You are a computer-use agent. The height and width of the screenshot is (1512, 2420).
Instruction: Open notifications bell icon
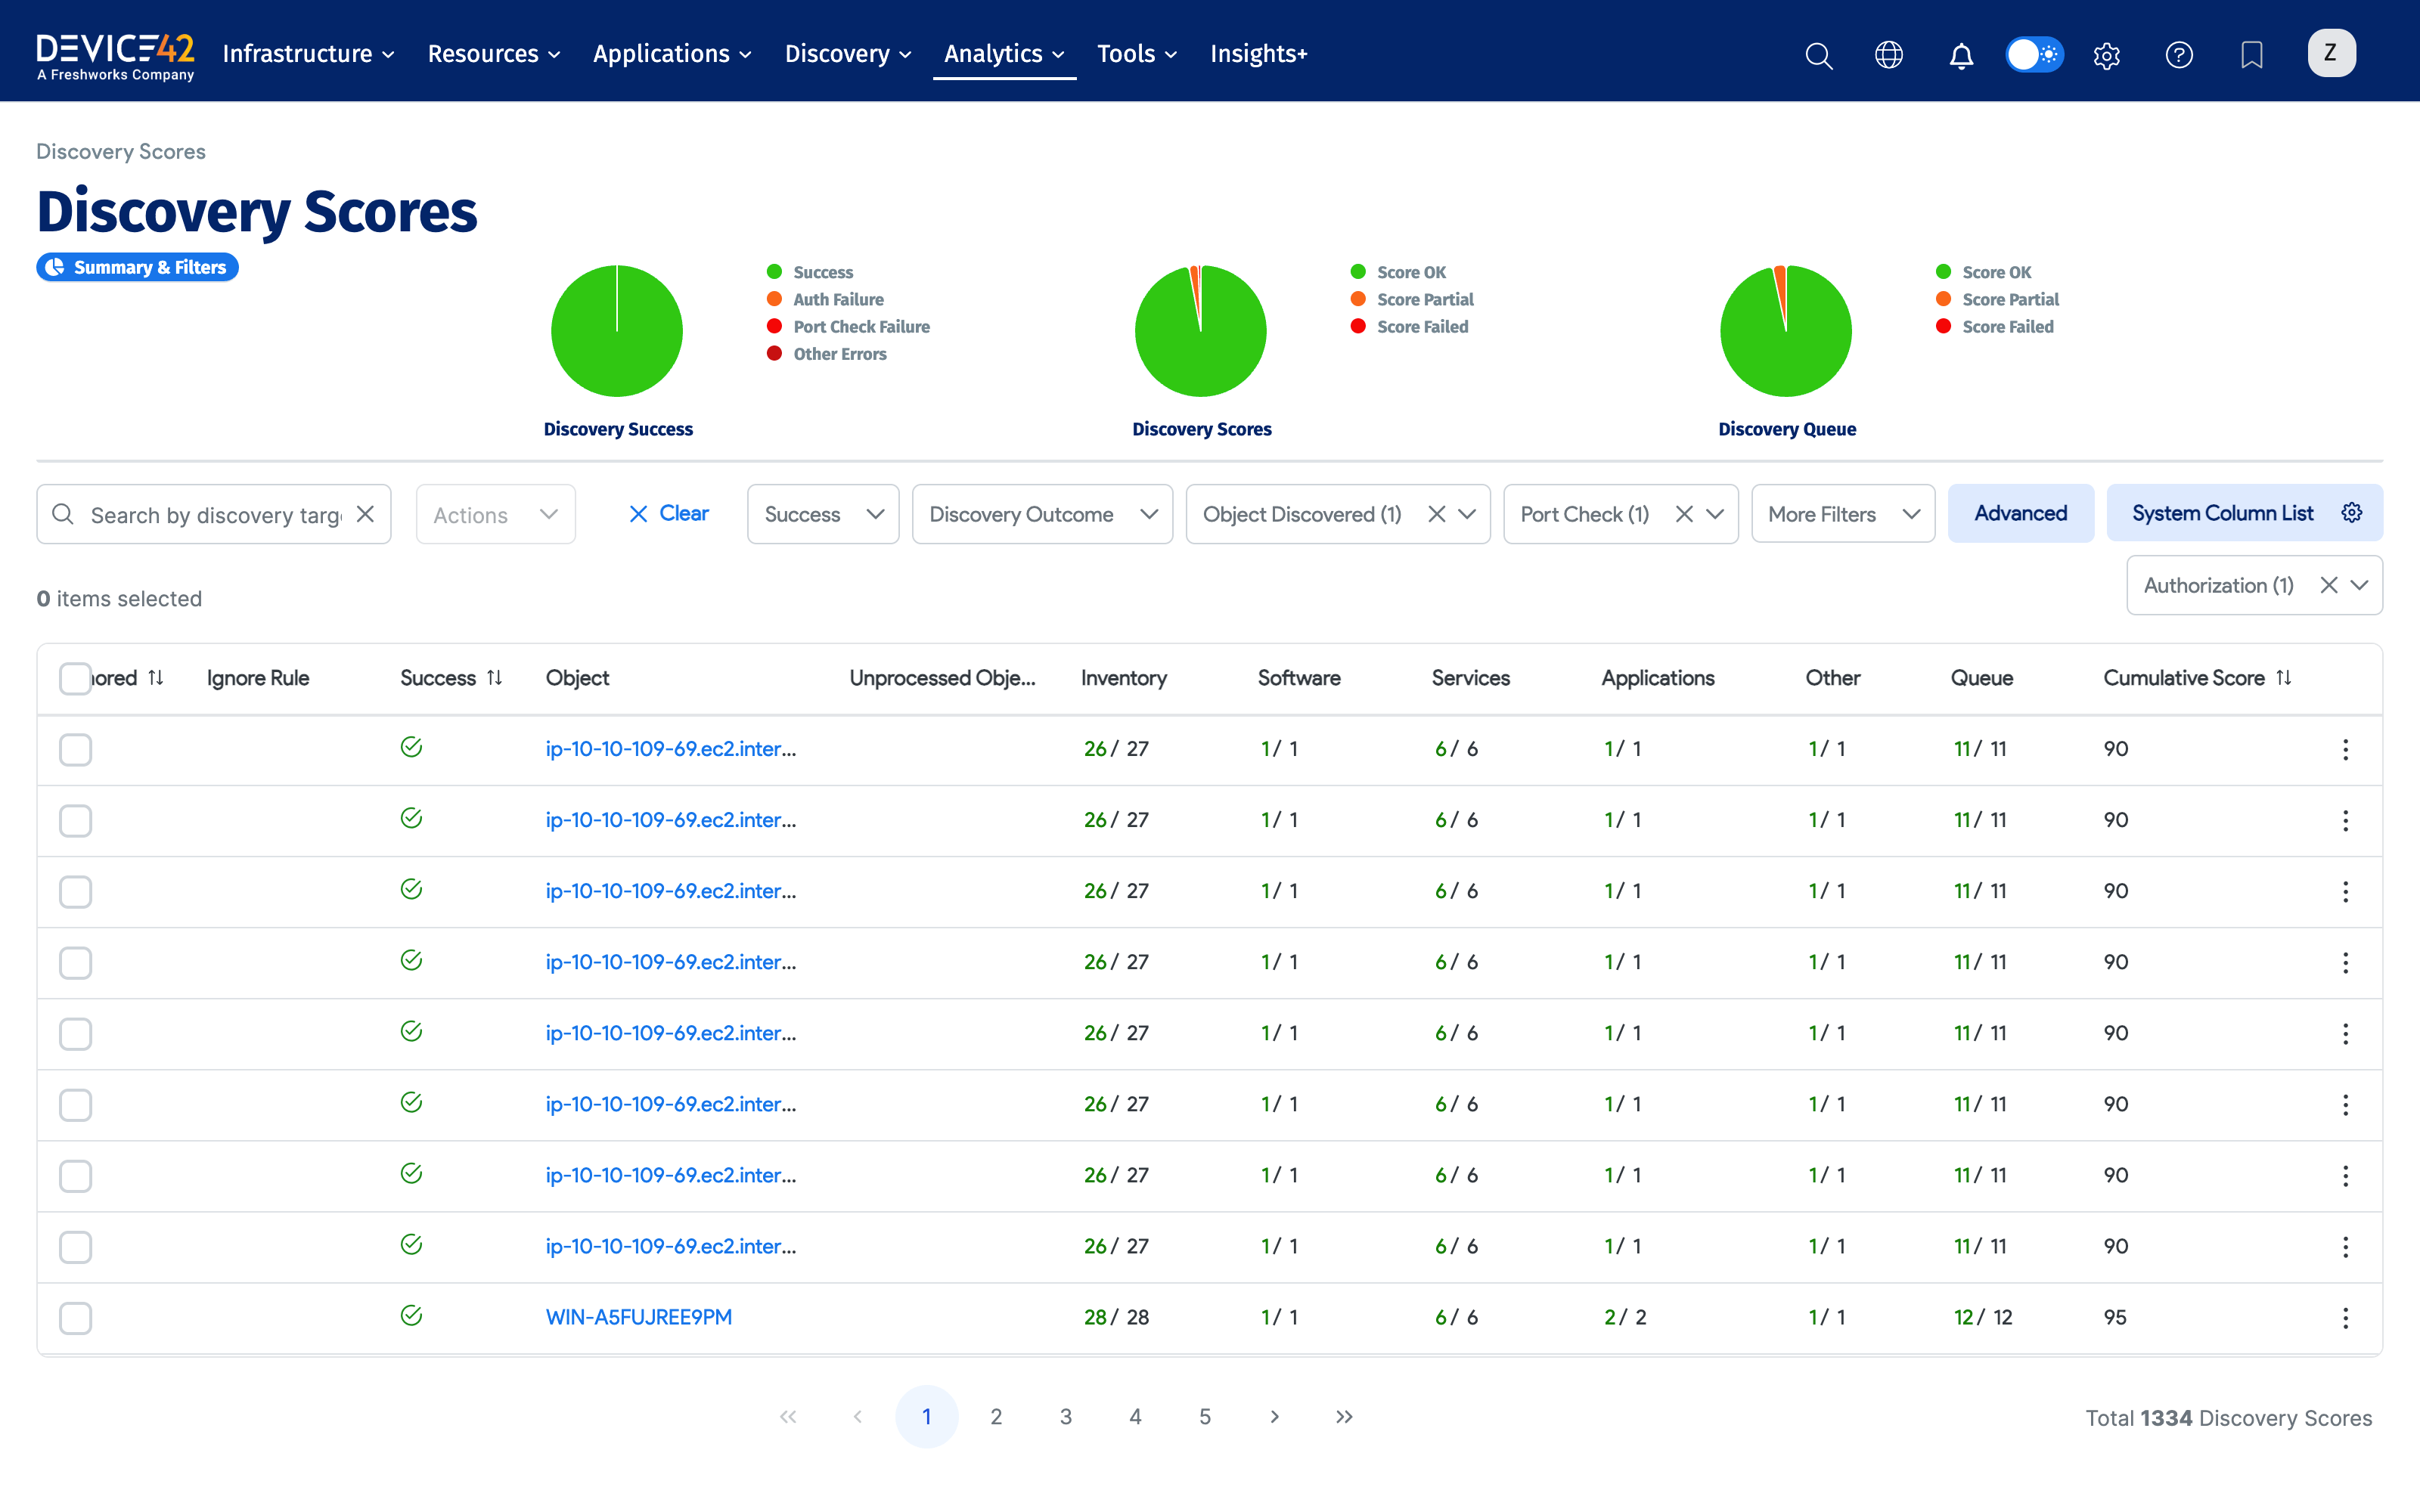click(1961, 55)
